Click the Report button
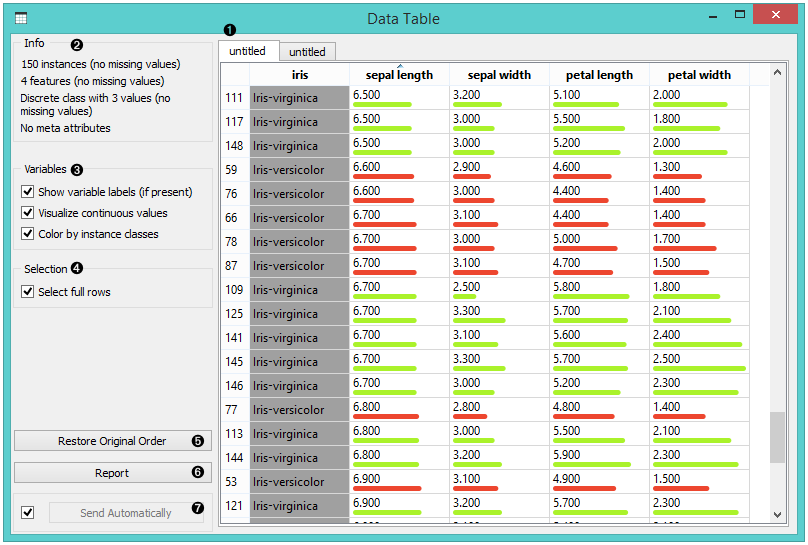808x545 pixels. [112, 473]
